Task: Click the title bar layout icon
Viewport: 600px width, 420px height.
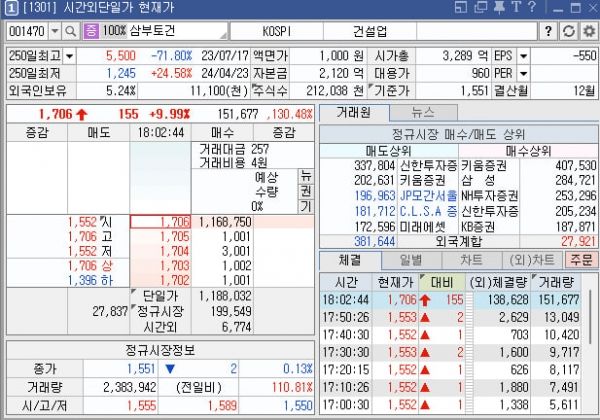Action: pyautogui.click(x=461, y=7)
